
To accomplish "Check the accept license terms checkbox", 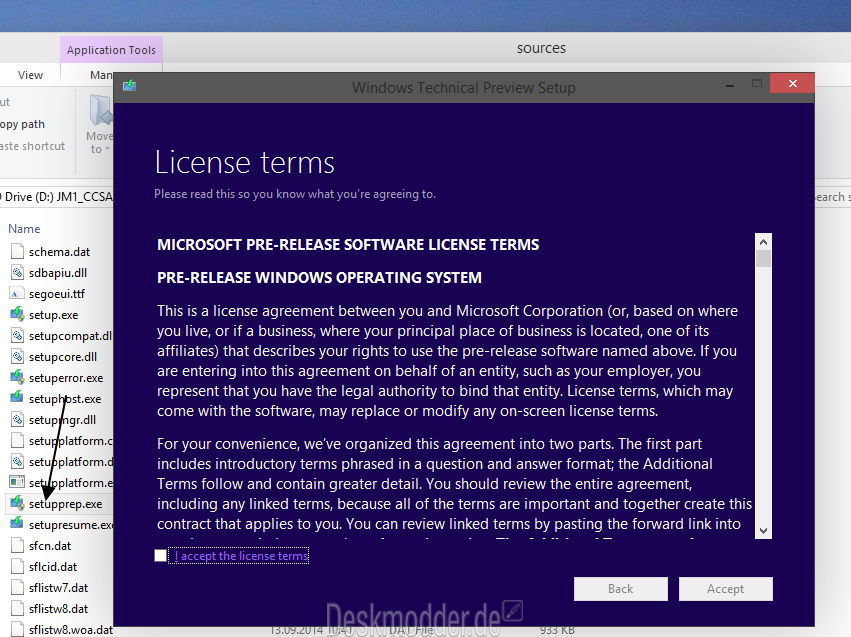I will (x=160, y=556).
